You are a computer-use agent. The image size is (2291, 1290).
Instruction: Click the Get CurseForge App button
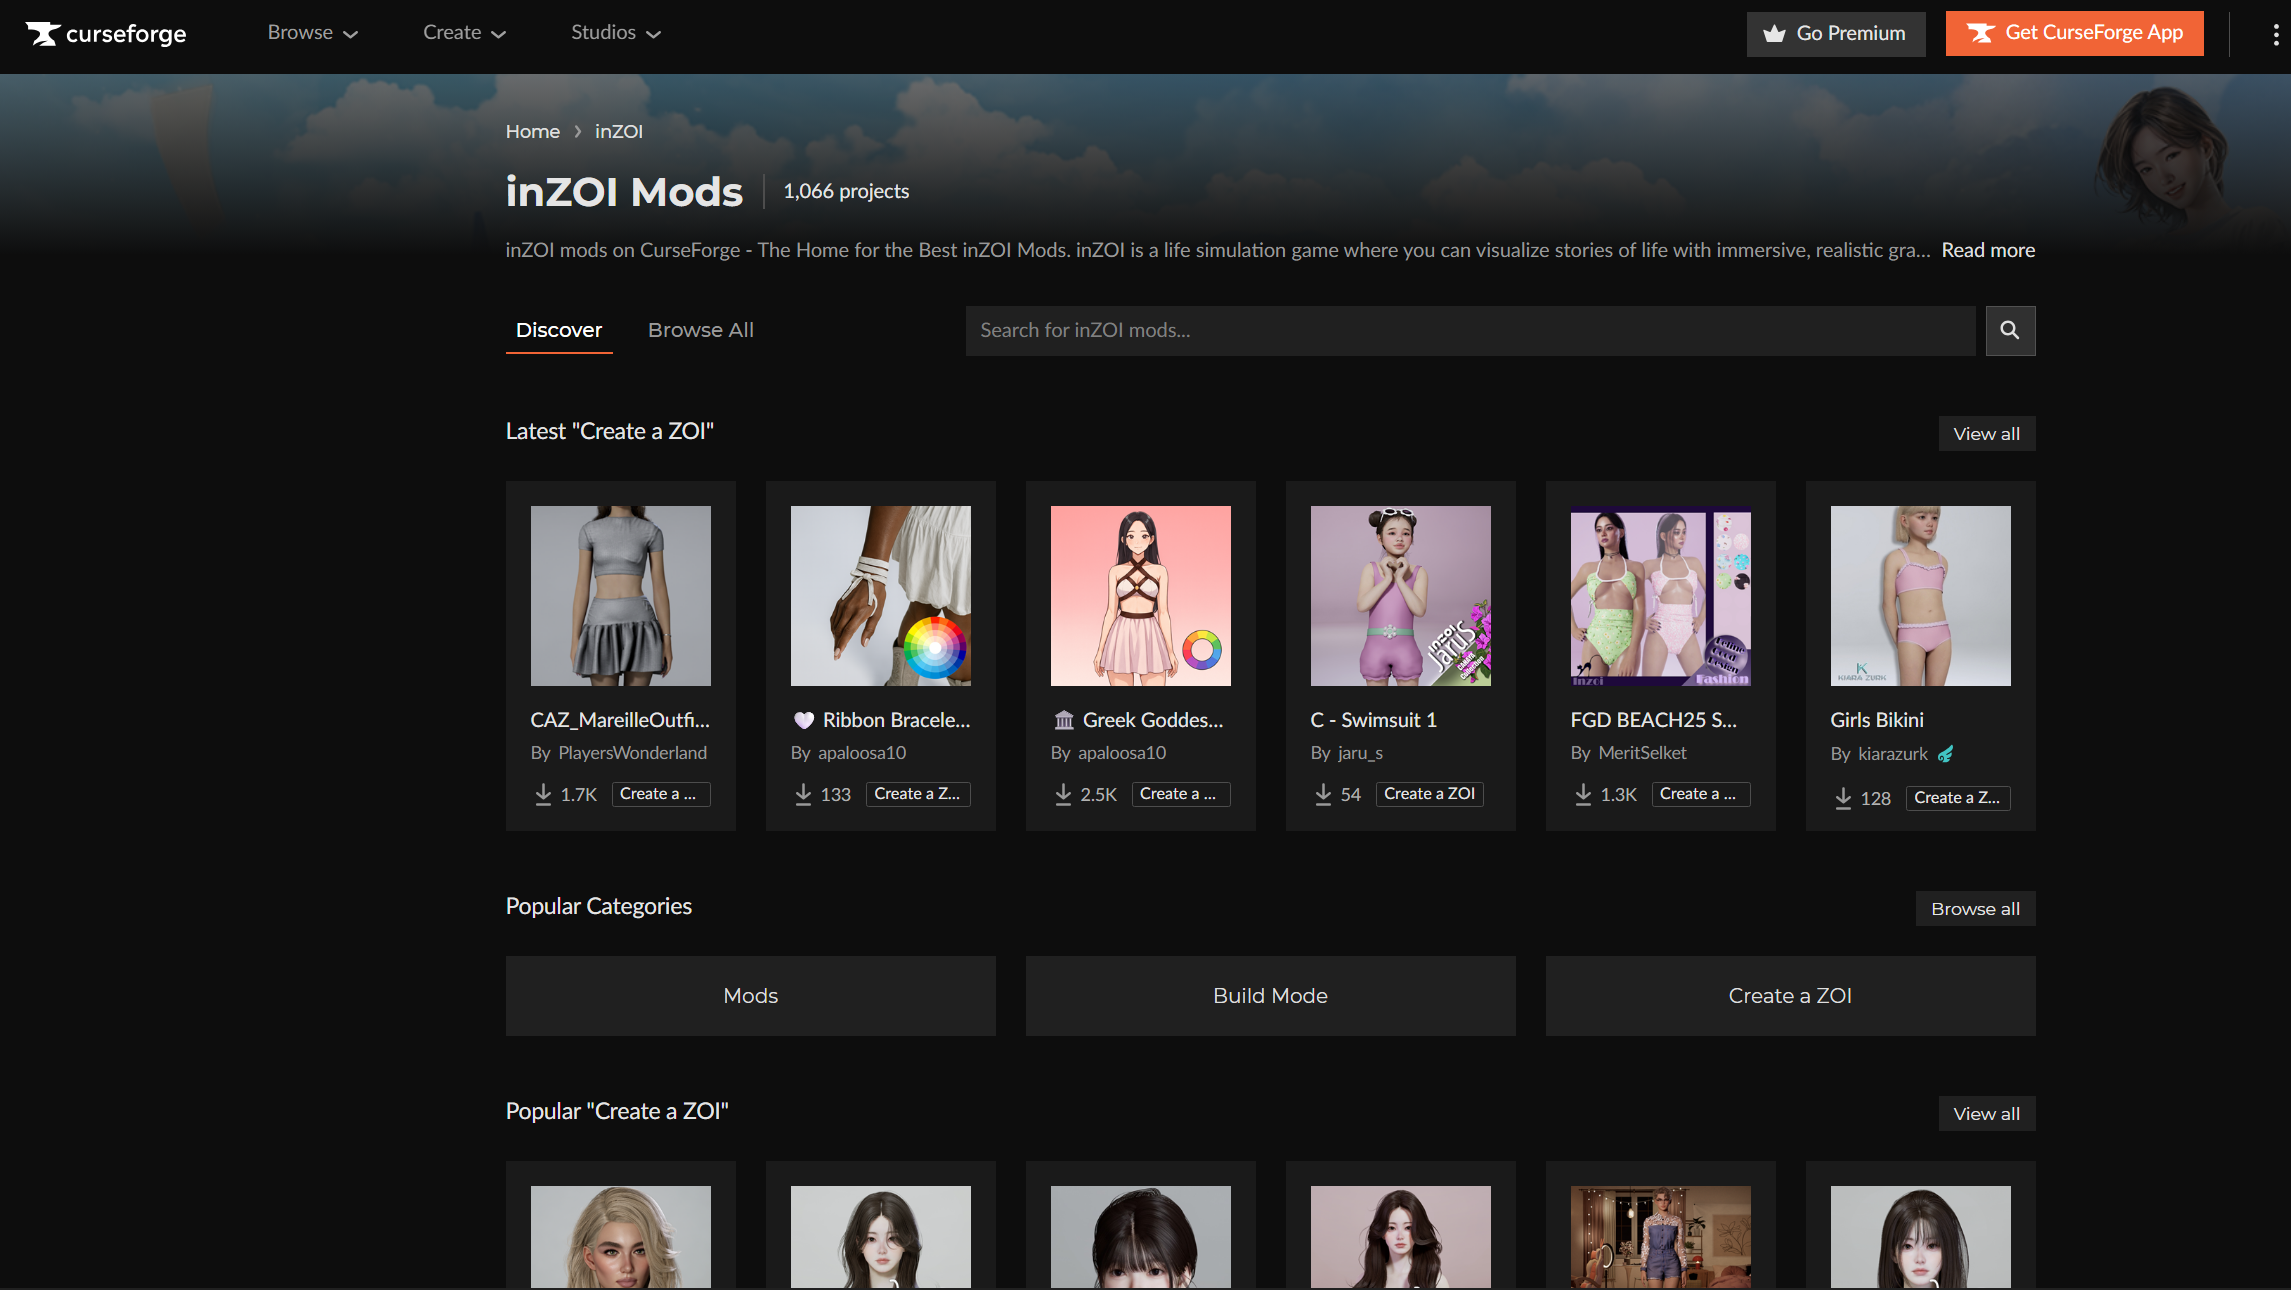pos(2074,33)
